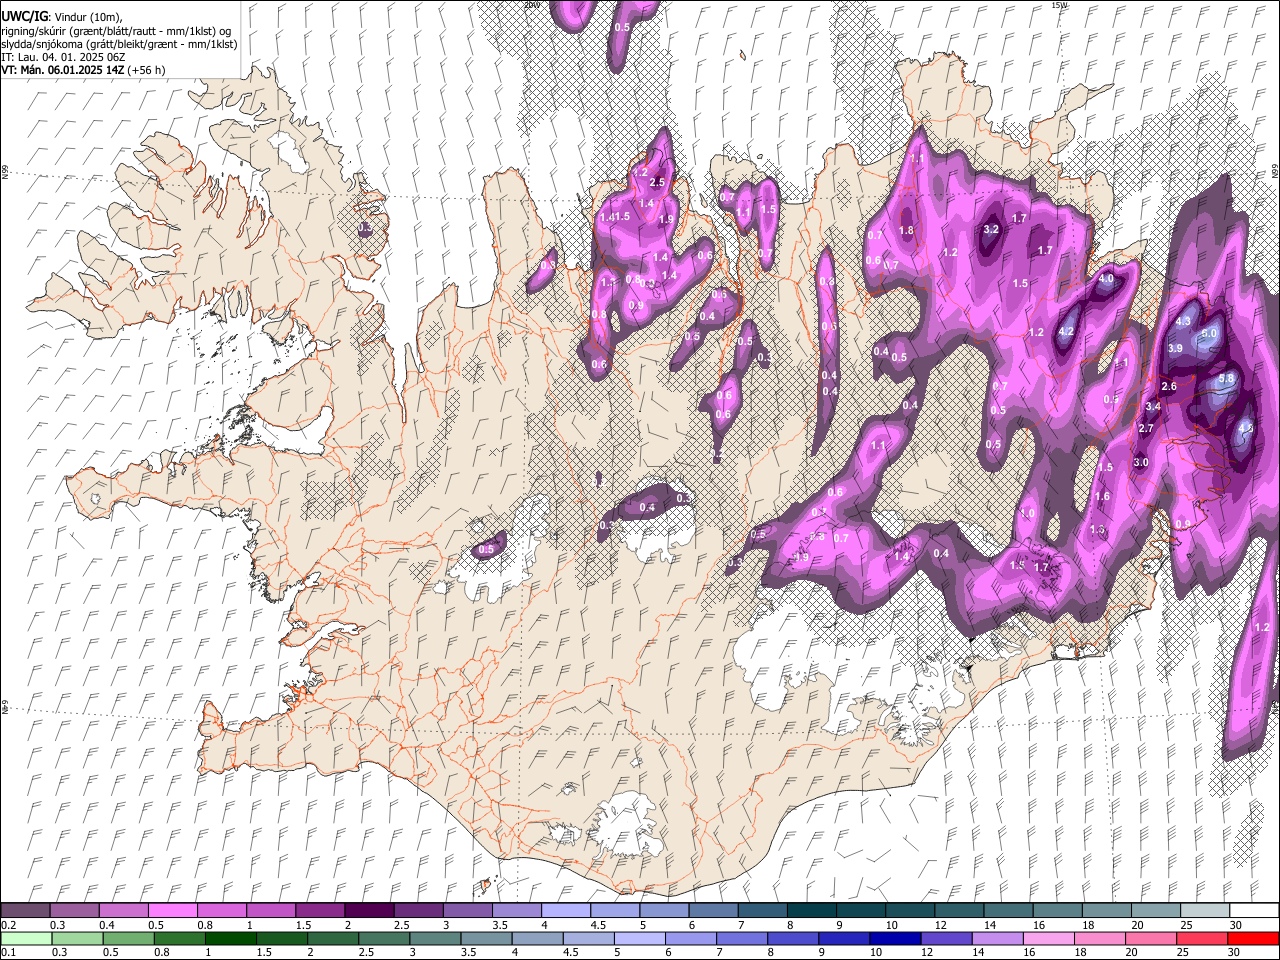1280x960 pixels.
Task: Click the 12 label on the upper snow legend
Action: point(940,925)
